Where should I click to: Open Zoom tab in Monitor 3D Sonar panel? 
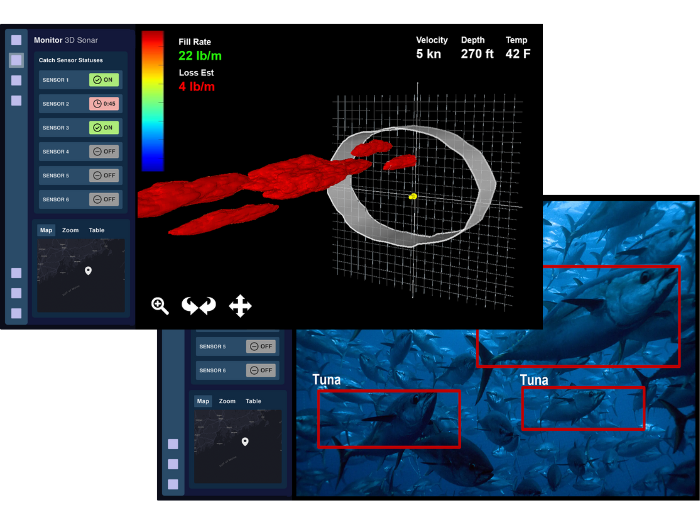click(x=70, y=230)
